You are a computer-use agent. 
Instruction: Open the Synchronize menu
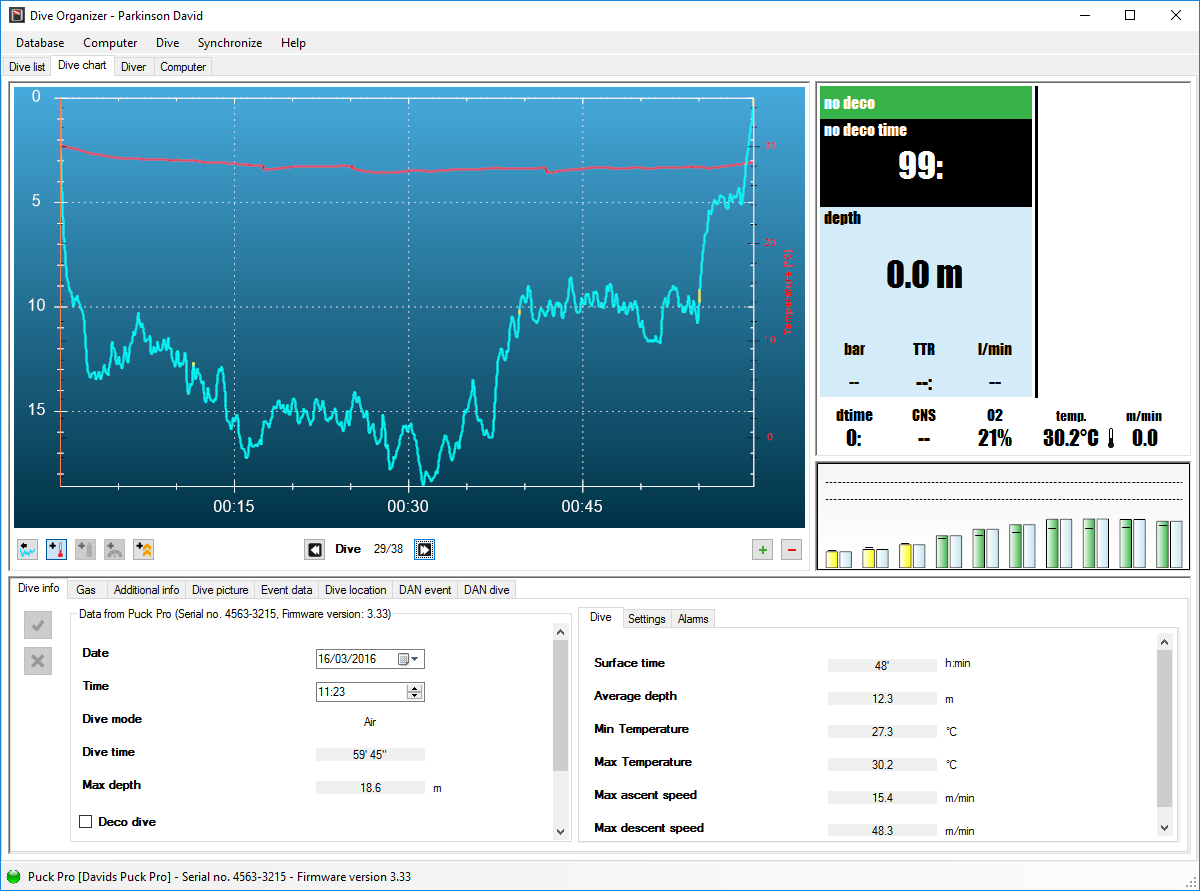230,43
